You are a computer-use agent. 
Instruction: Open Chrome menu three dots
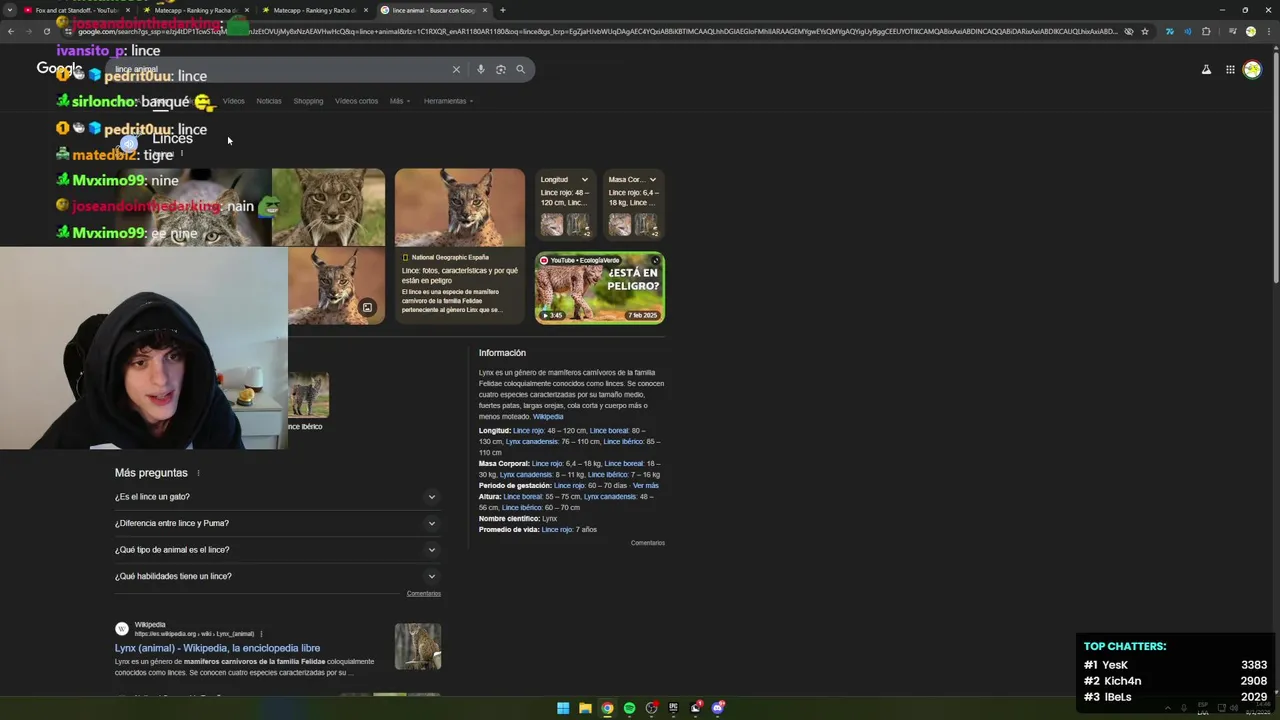[1270, 31]
